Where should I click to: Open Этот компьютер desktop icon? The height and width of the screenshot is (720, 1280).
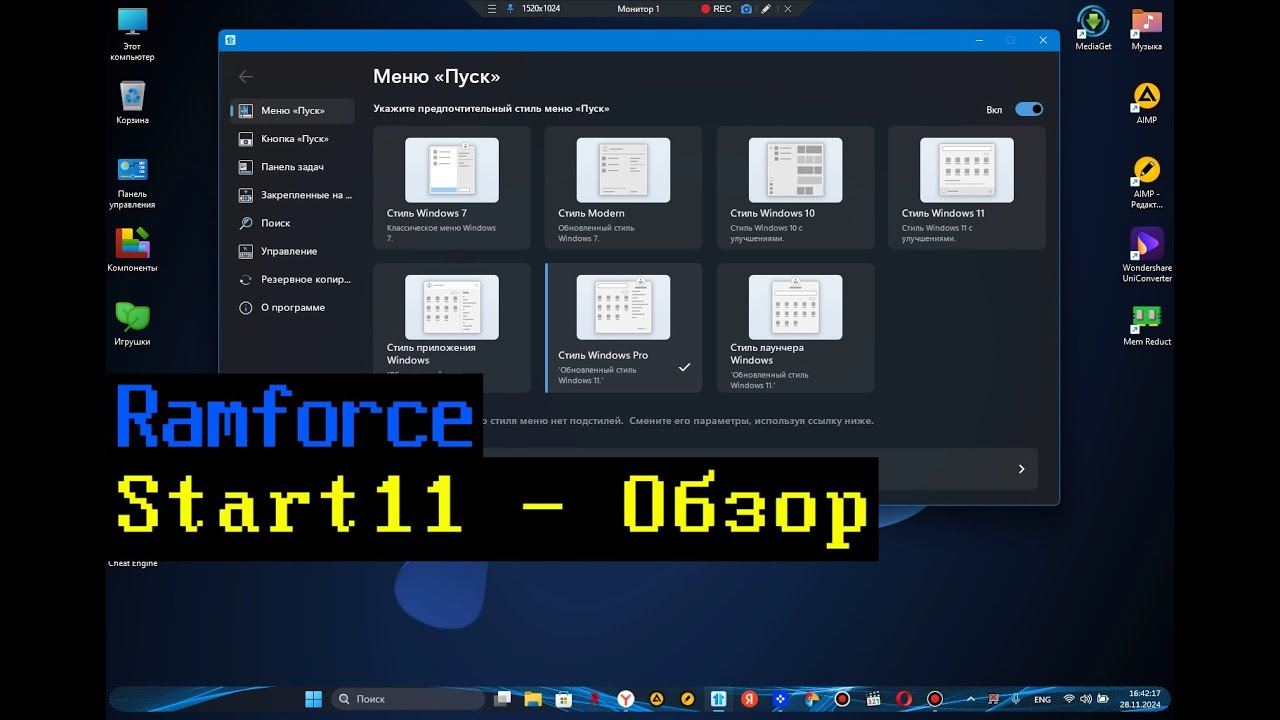[132, 34]
